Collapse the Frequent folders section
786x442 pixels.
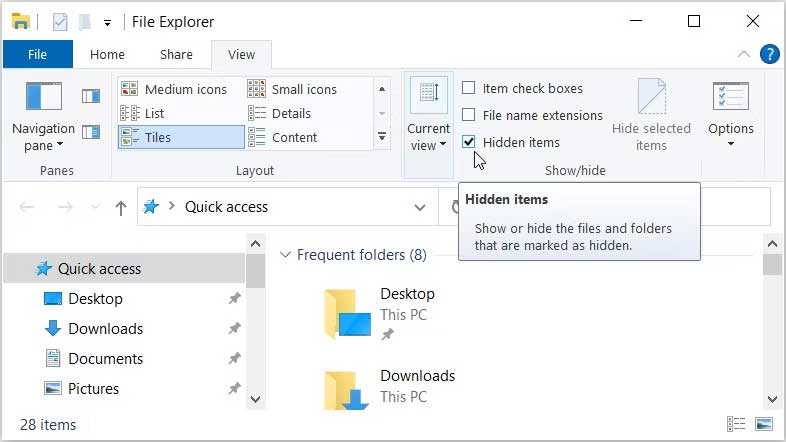284,255
